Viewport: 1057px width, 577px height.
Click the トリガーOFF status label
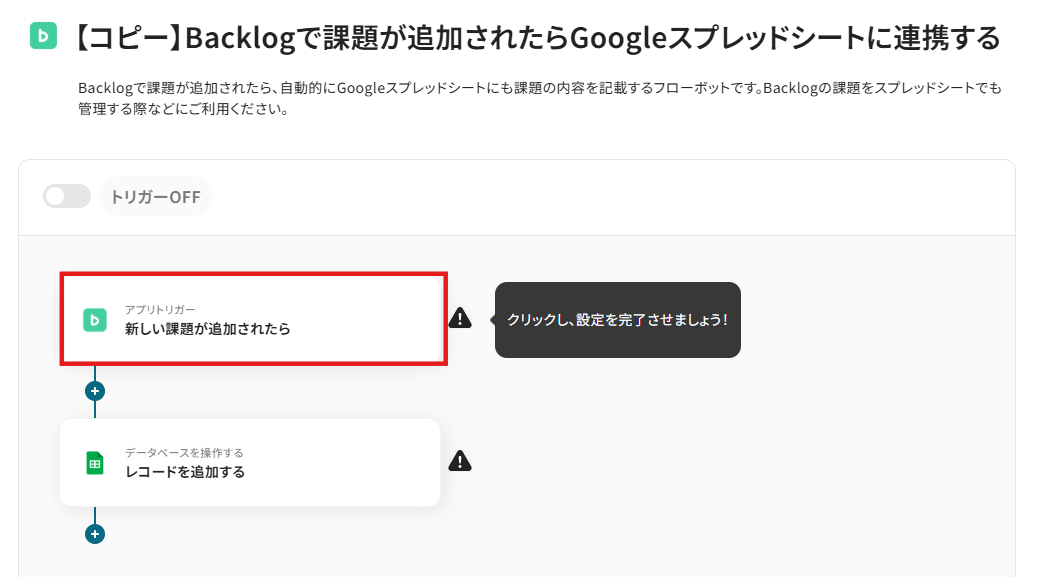point(155,197)
